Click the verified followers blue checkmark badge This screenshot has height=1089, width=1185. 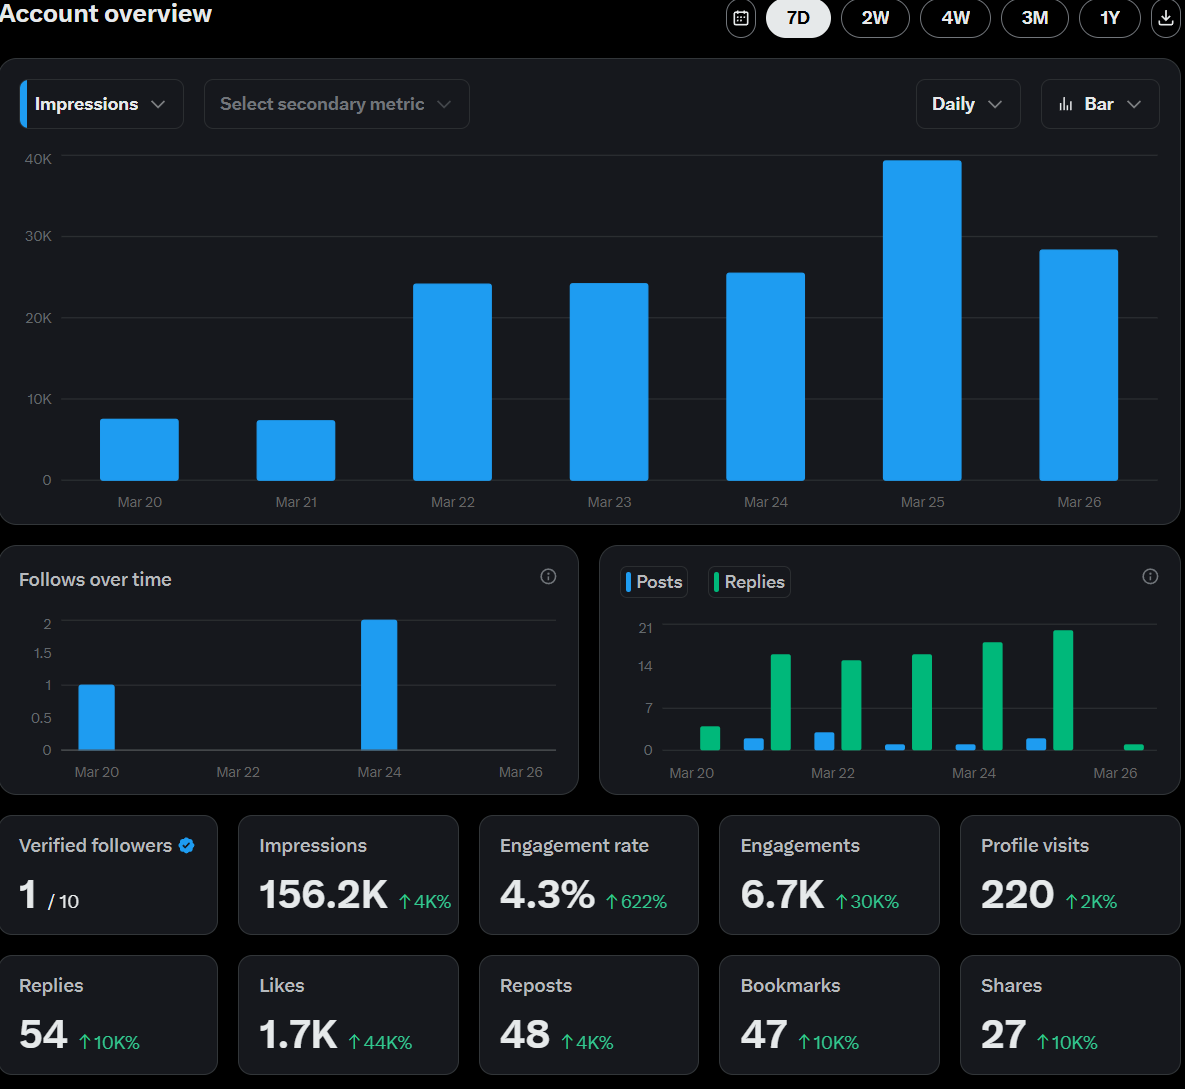pyautogui.click(x=187, y=846)
